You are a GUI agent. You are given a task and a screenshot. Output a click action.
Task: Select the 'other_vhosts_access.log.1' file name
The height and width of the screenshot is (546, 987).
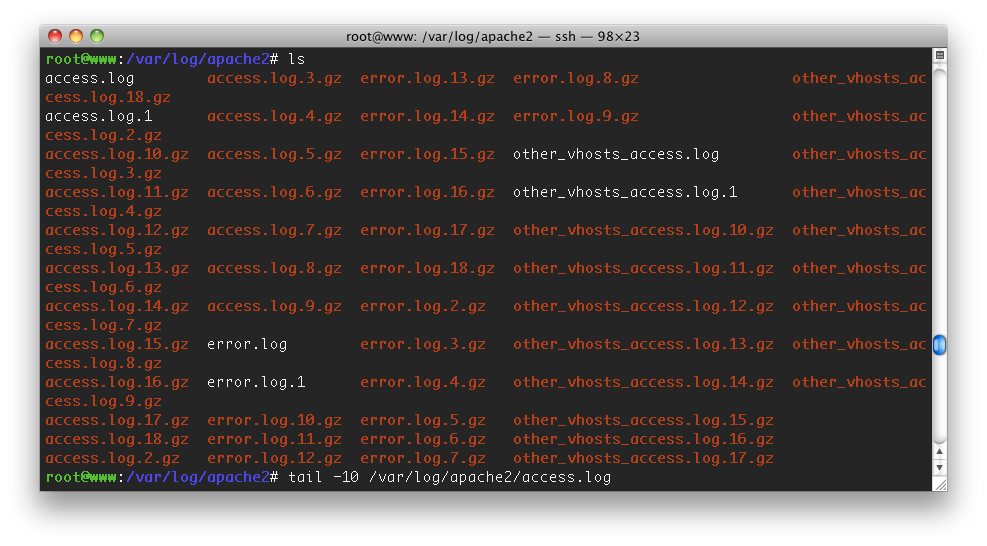[x=625, y=192]
